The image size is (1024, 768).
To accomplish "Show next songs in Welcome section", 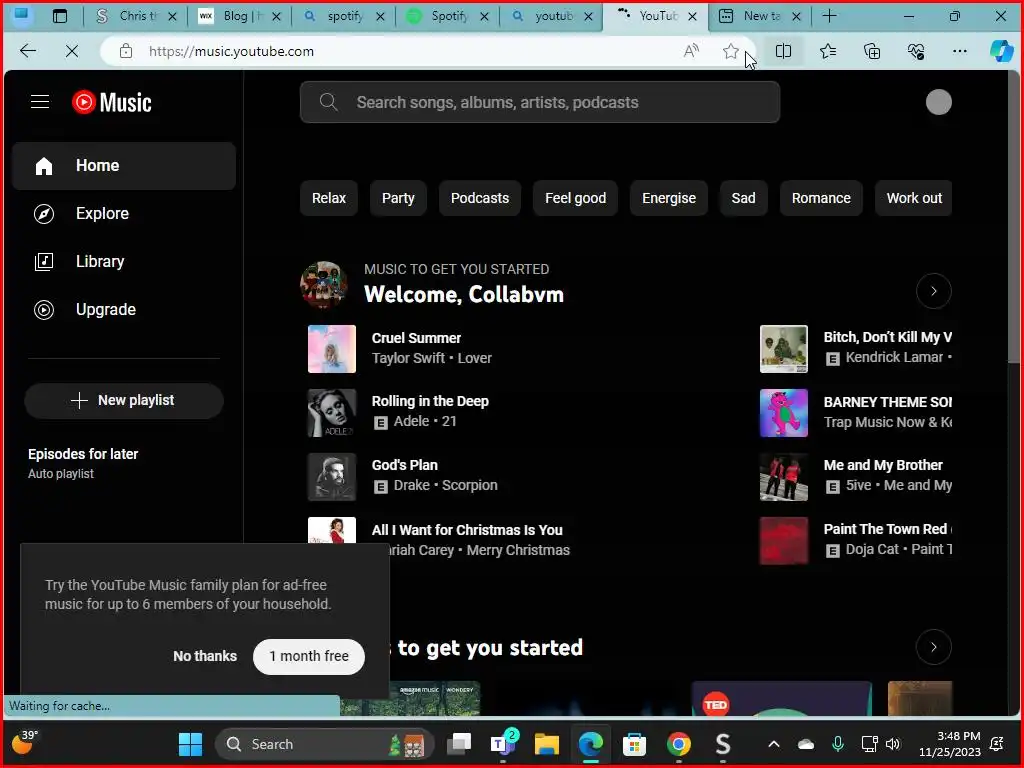I will pyautogui.click(x=933, y=291).
